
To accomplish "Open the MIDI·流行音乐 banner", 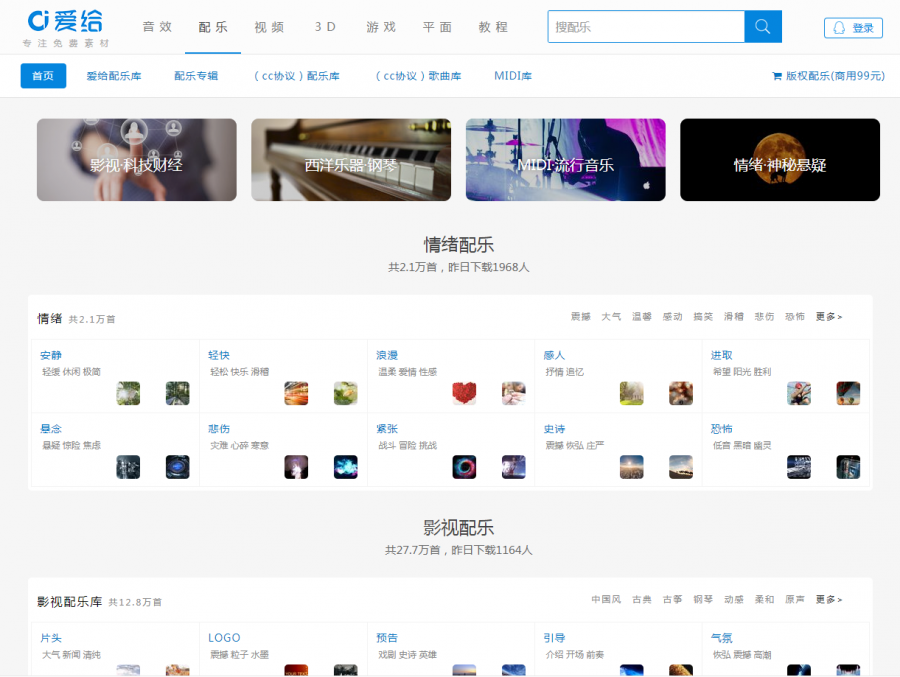I will pos(565,160).
